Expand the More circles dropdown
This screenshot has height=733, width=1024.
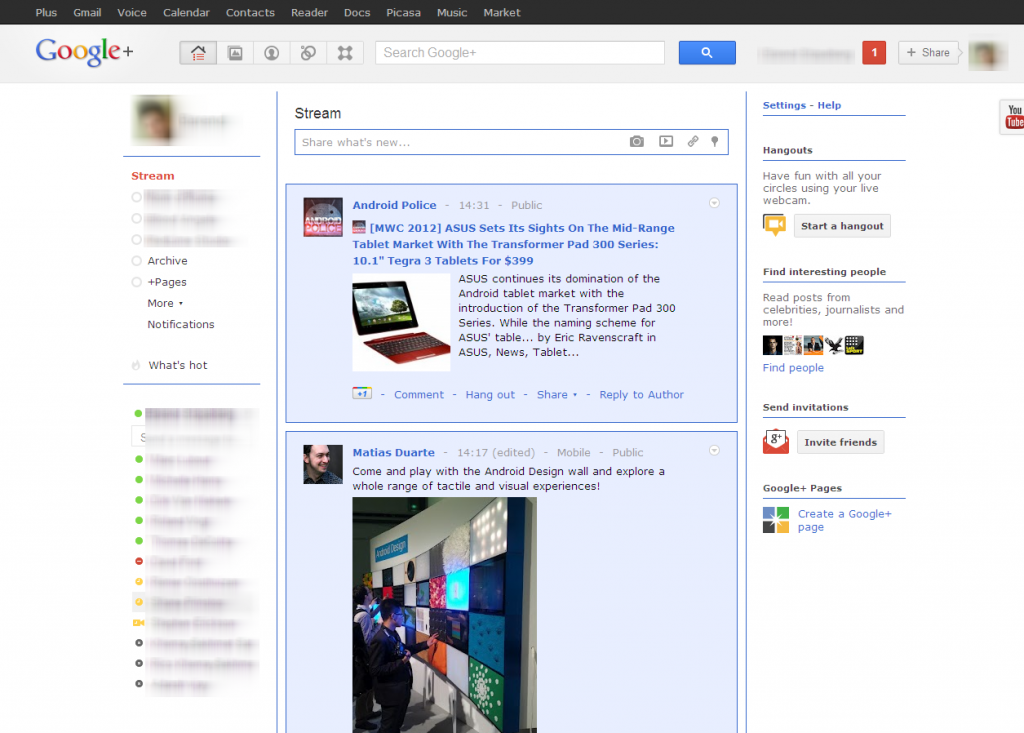pyautogui.click(x=165, y=303)
